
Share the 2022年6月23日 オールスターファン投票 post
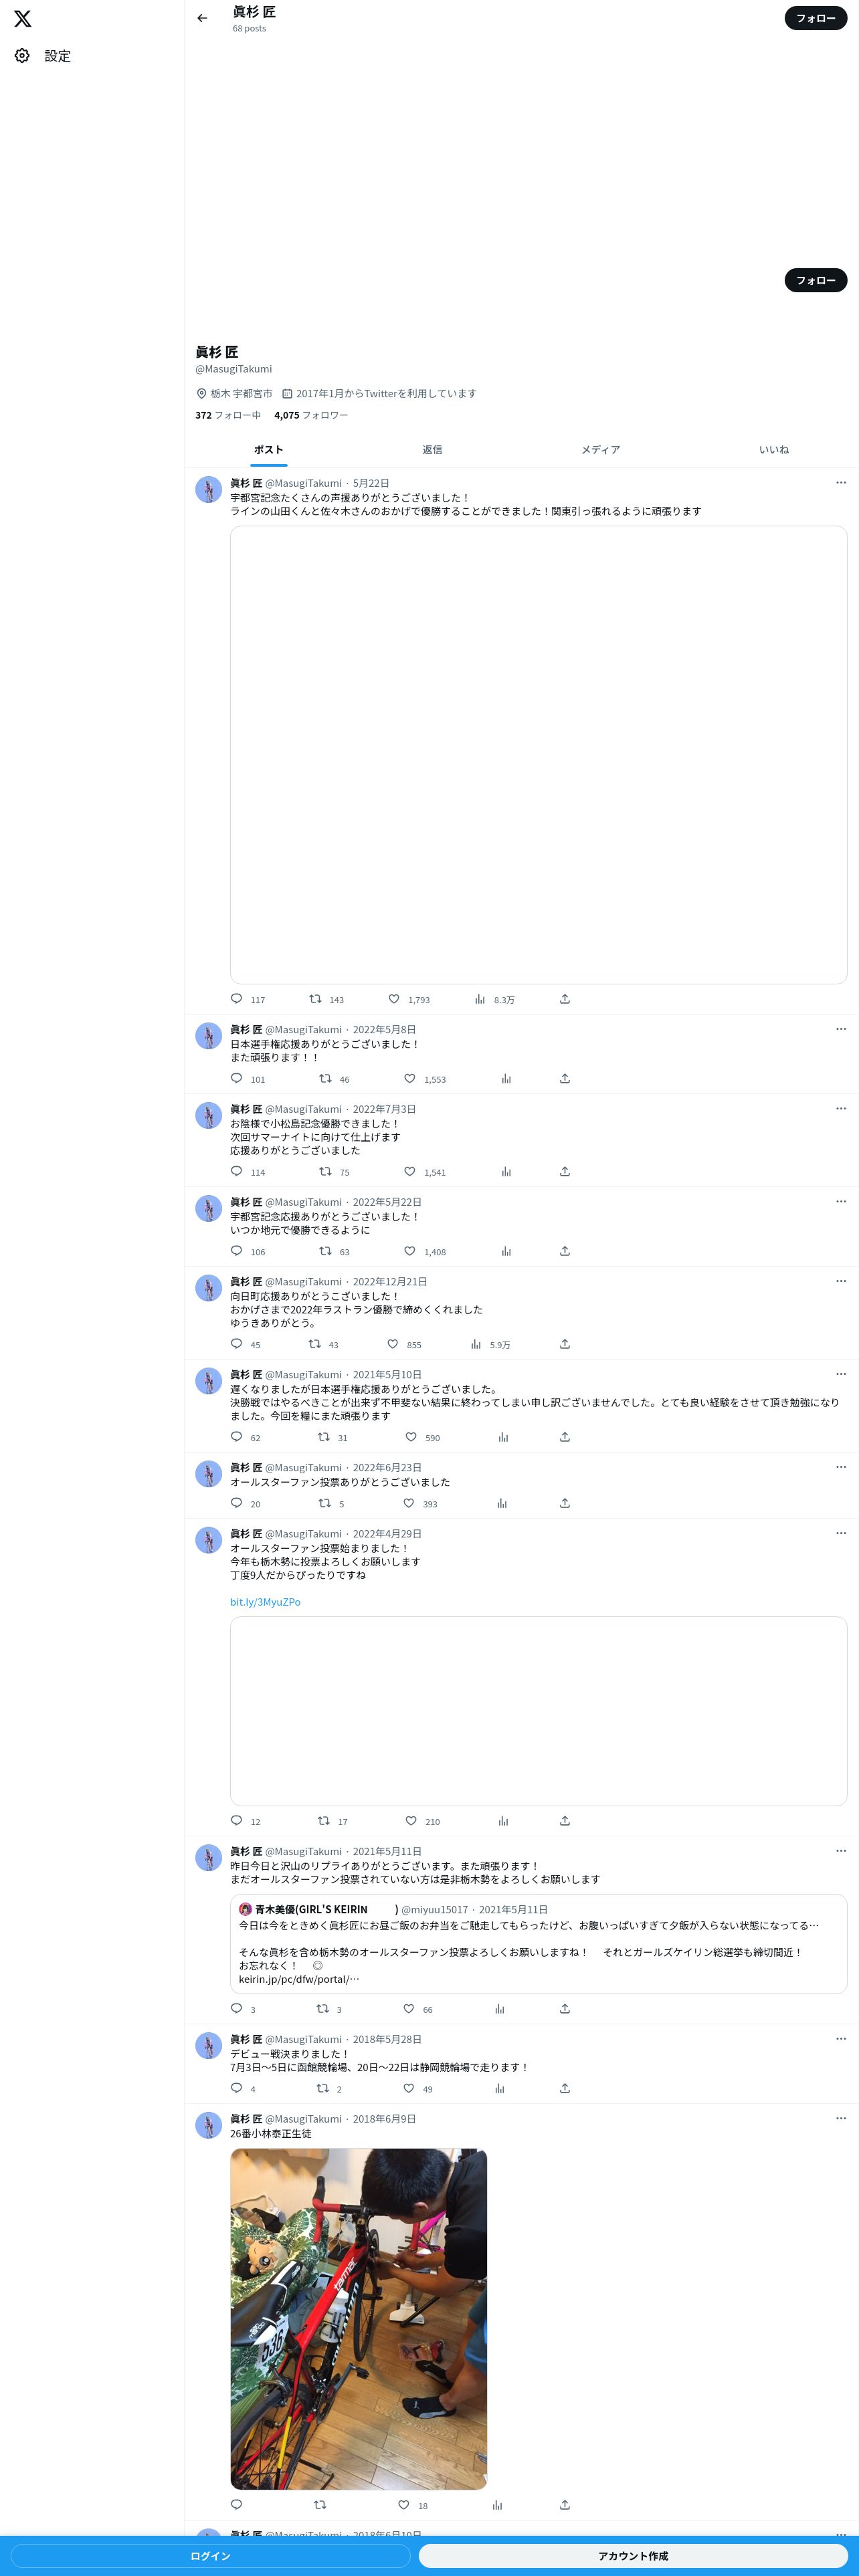pyautogui.click(x=565, y=1504)
